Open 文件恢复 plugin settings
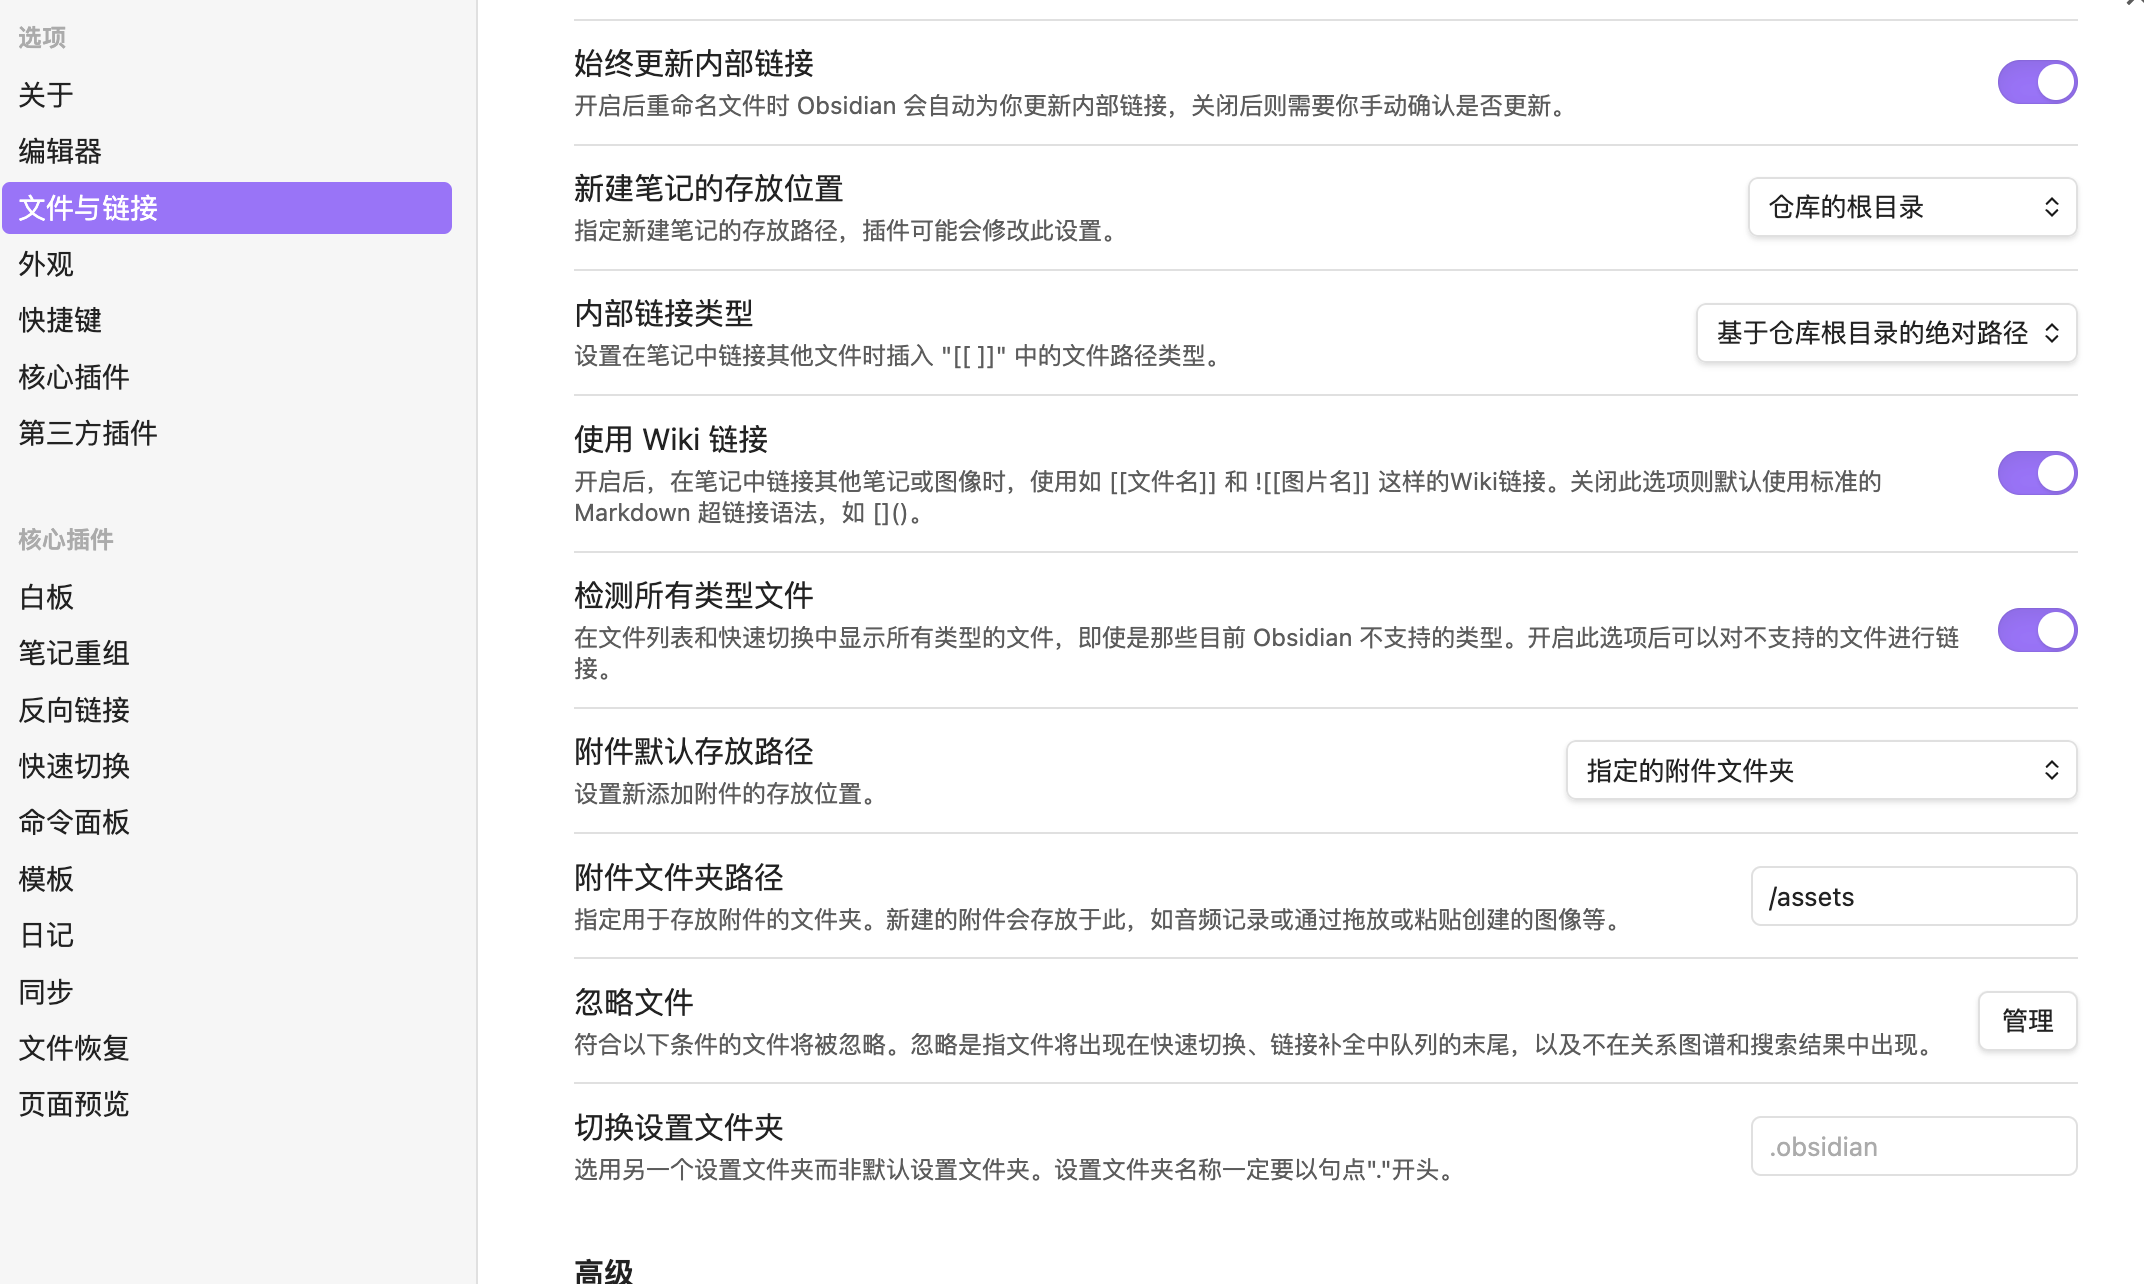Viewport: 2144px width, 1284px height. click(x=227, y=1048)
